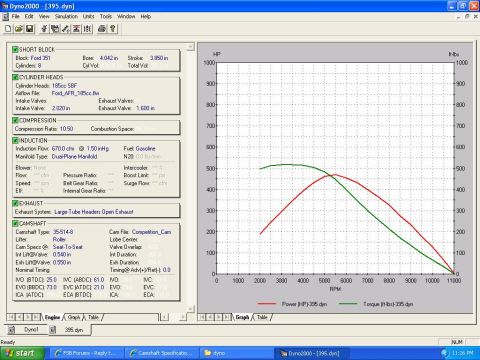The height and width of the screenshot is (360, 480).
Task: Open Induction Flow value 670.0 cfm
Action: tap(63, 149)
